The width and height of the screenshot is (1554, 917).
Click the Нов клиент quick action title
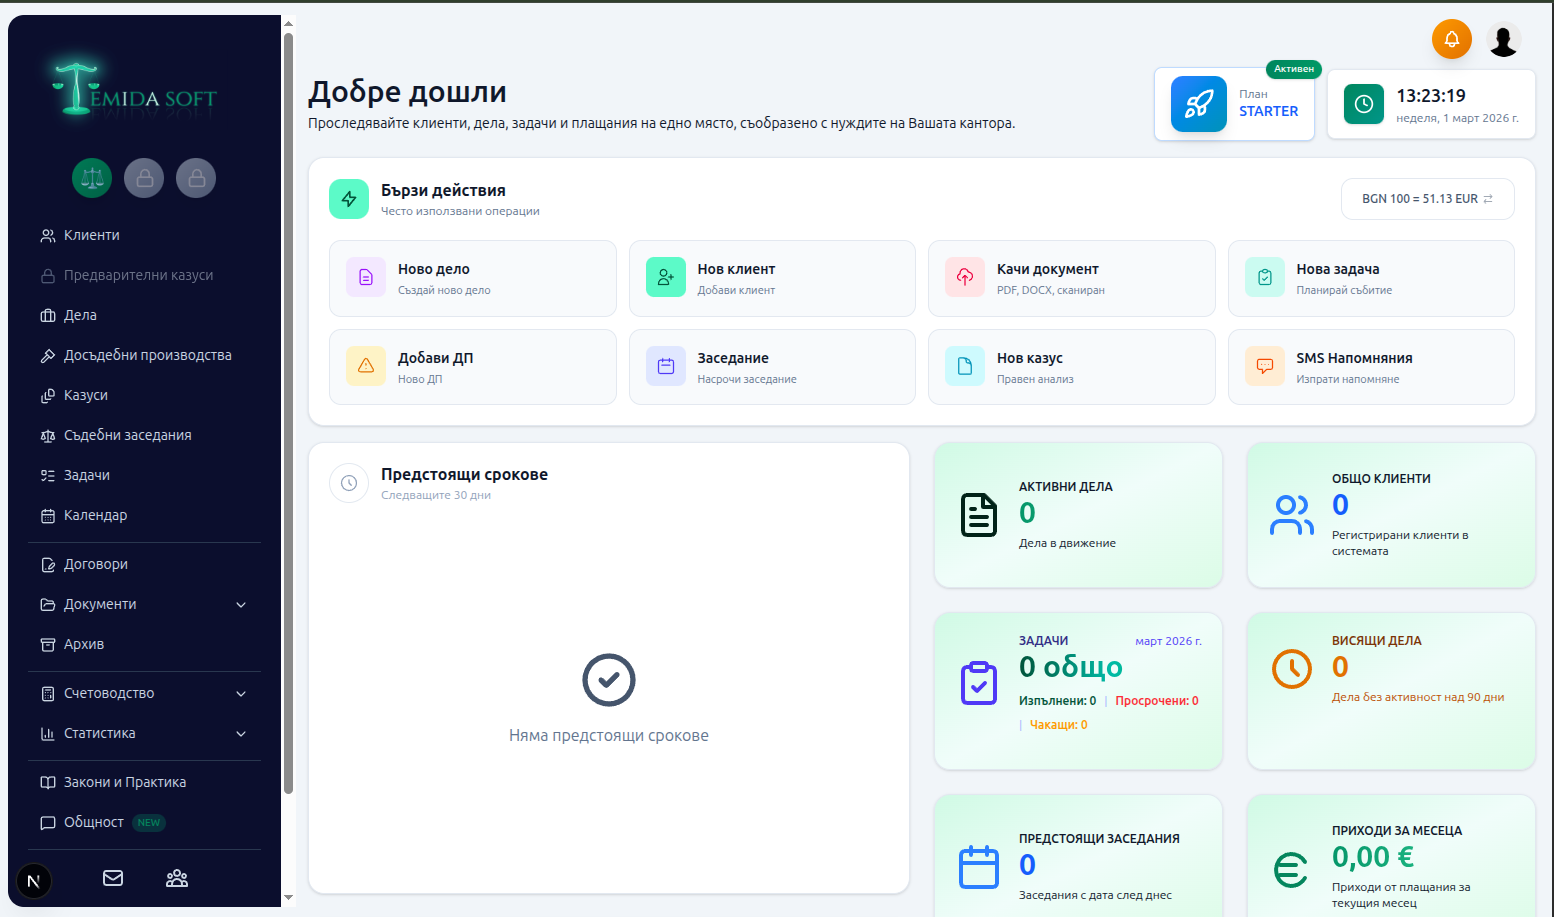pyautogui.click(x=736, y=269)
